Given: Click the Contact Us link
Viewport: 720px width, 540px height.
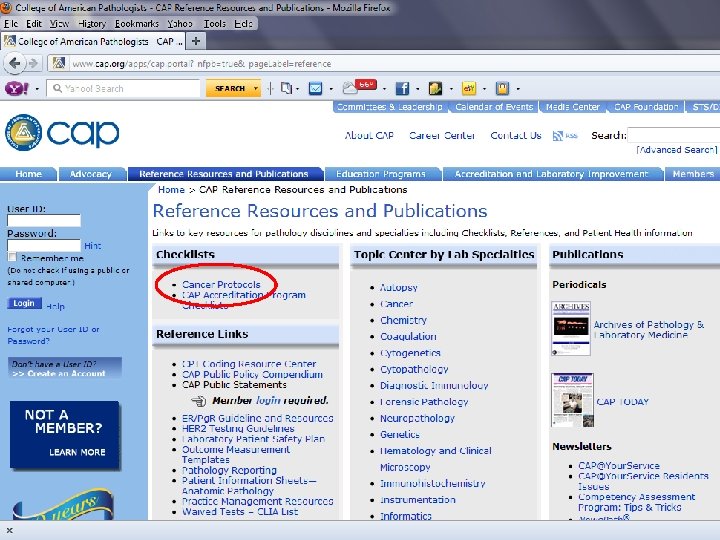Looking at the screenshot, I should (516, 135).
